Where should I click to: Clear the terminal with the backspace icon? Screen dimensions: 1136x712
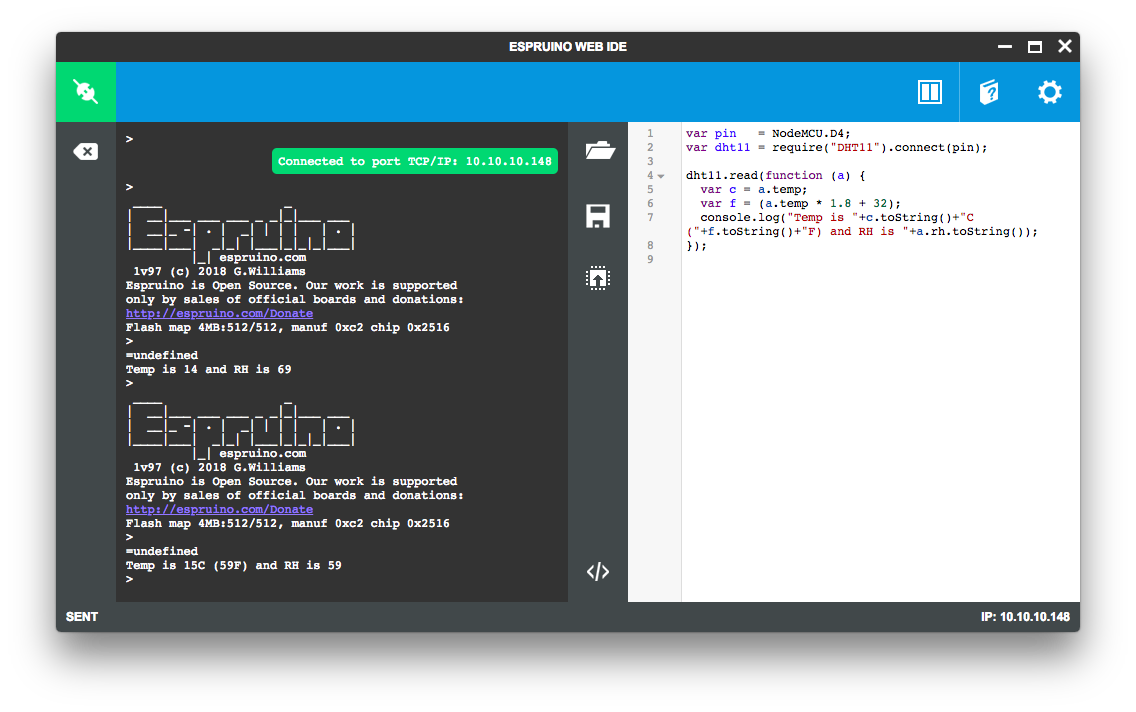click(85, 151)
